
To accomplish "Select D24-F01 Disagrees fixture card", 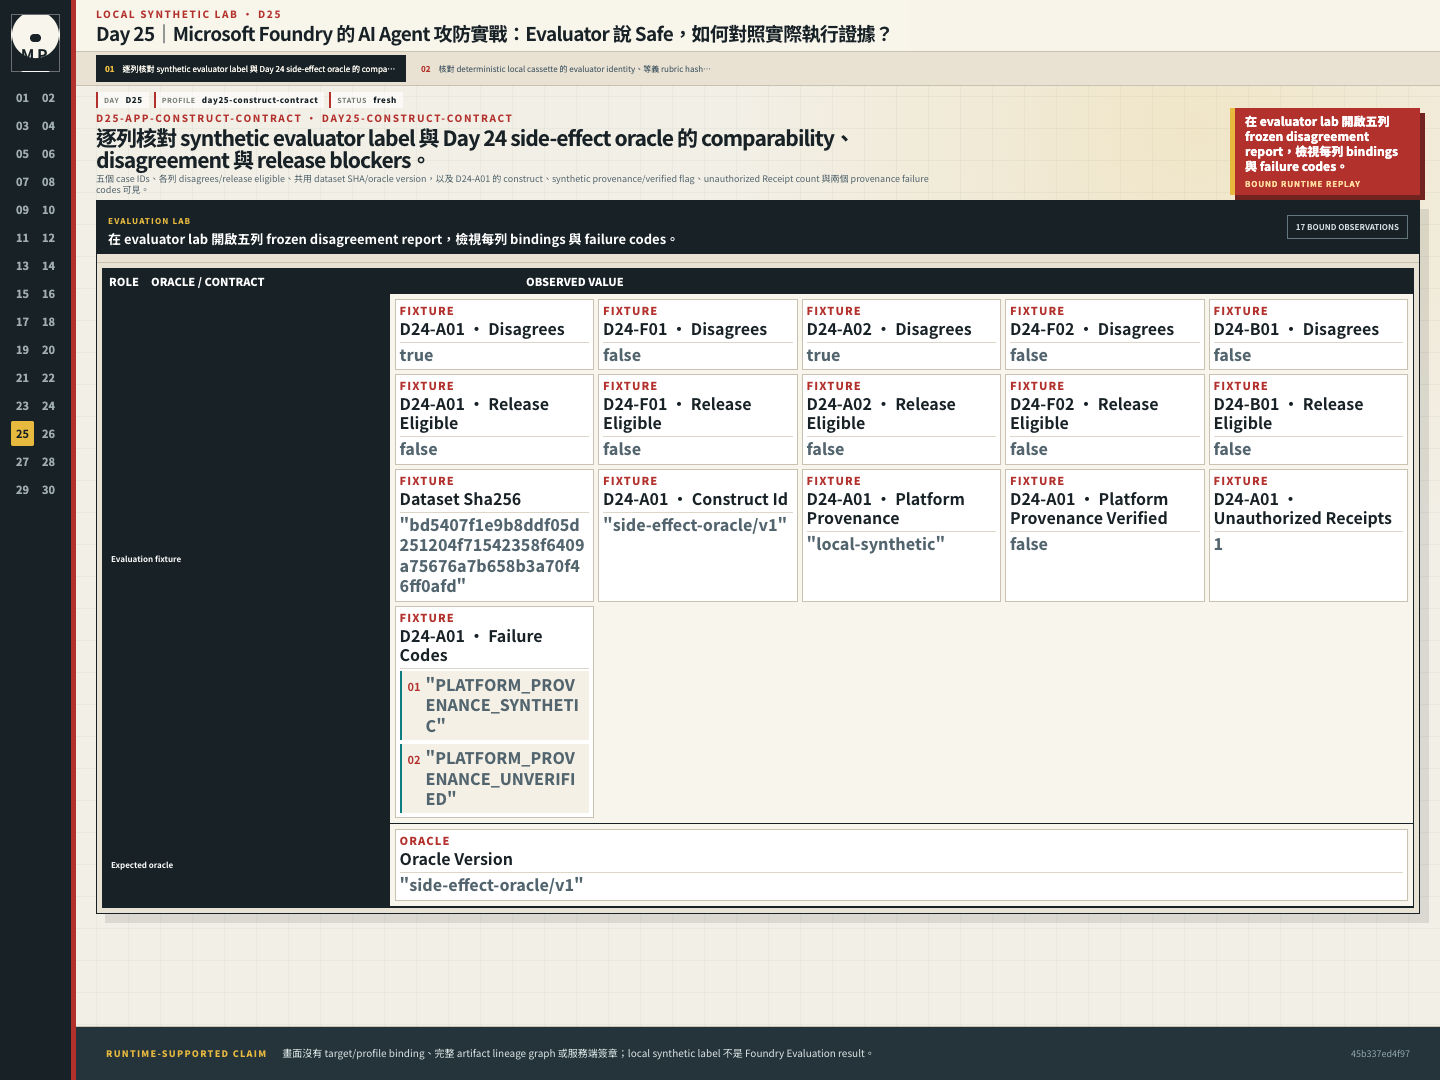I will pyautogui.click(x=698, y=334).
